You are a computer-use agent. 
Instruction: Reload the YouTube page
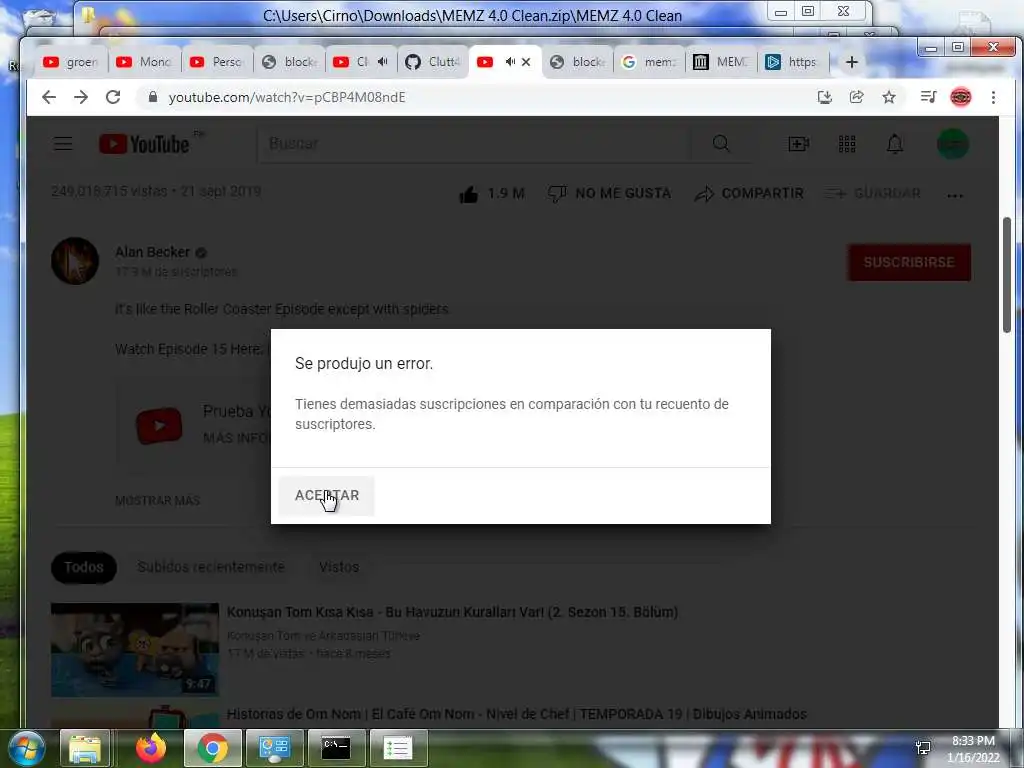click(113, 97)
